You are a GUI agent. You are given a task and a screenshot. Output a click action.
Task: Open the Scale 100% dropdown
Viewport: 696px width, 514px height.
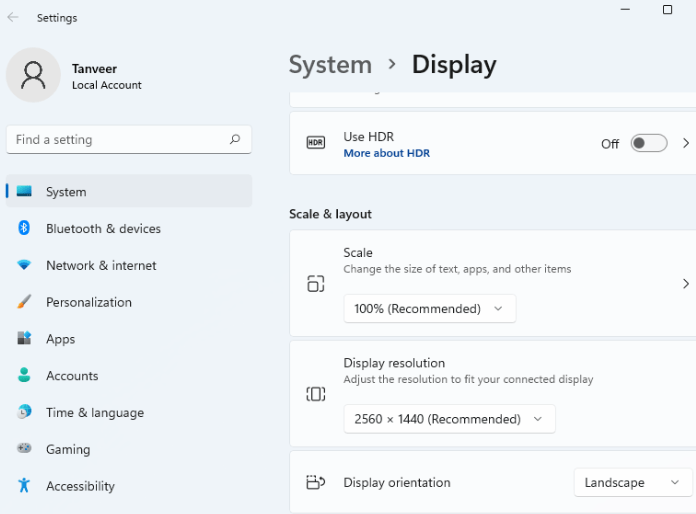(429, 309)
